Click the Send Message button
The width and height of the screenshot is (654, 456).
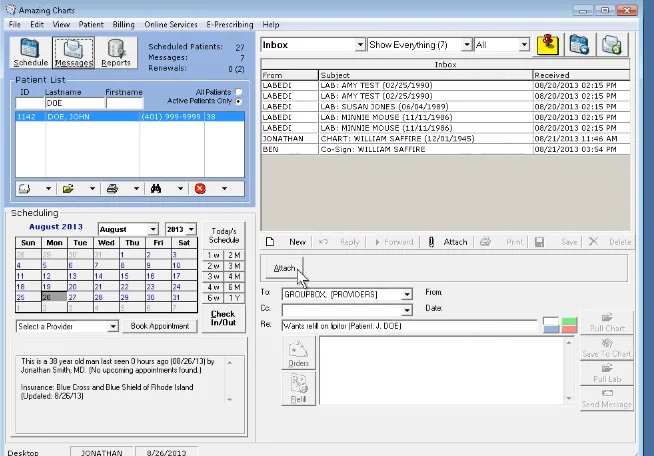tap(607, 399)
